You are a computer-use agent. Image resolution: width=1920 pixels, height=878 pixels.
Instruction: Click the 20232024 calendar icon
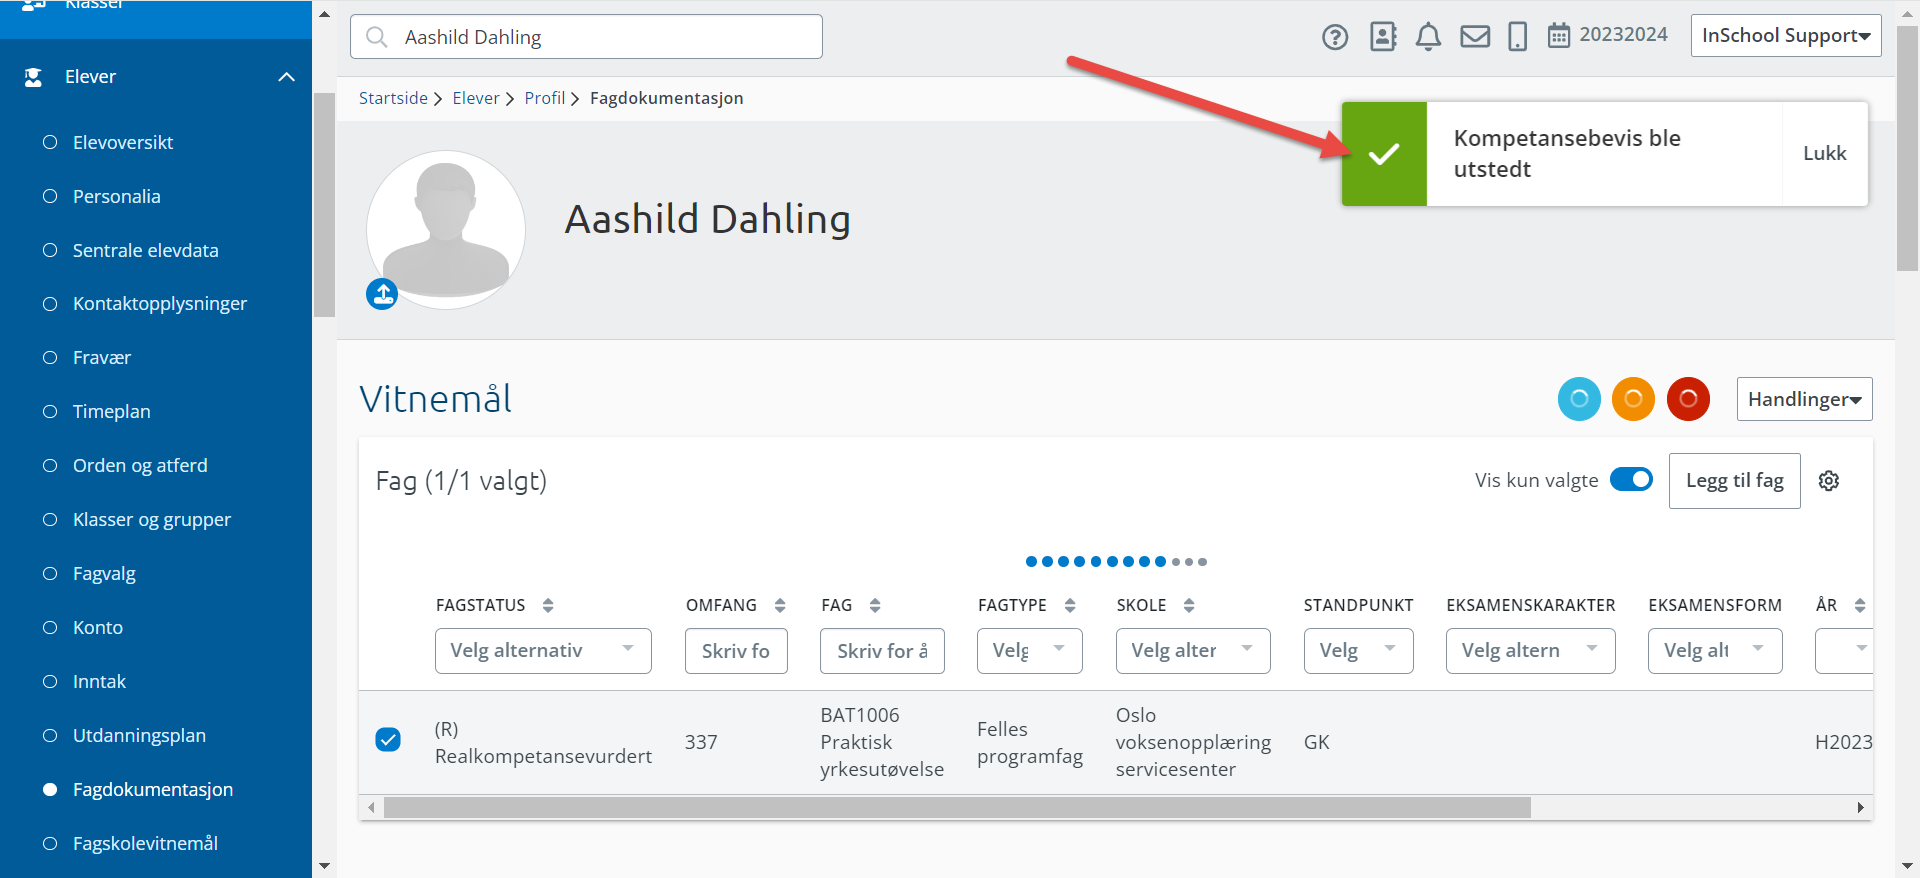pyautogui.click(x=1559, y=36)
